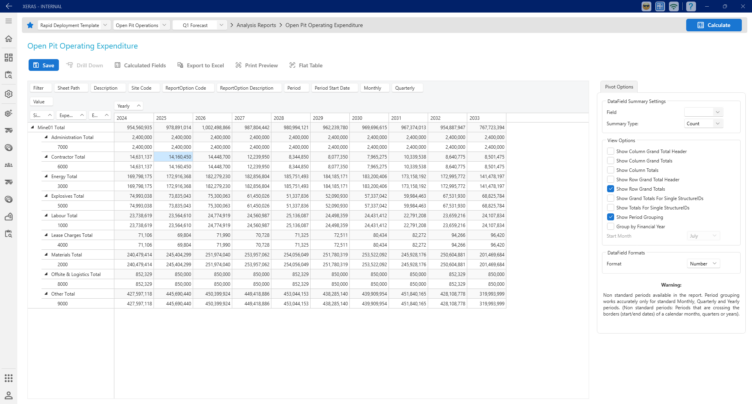Click the bar chart icon in the sidebar

click(9, 165)
